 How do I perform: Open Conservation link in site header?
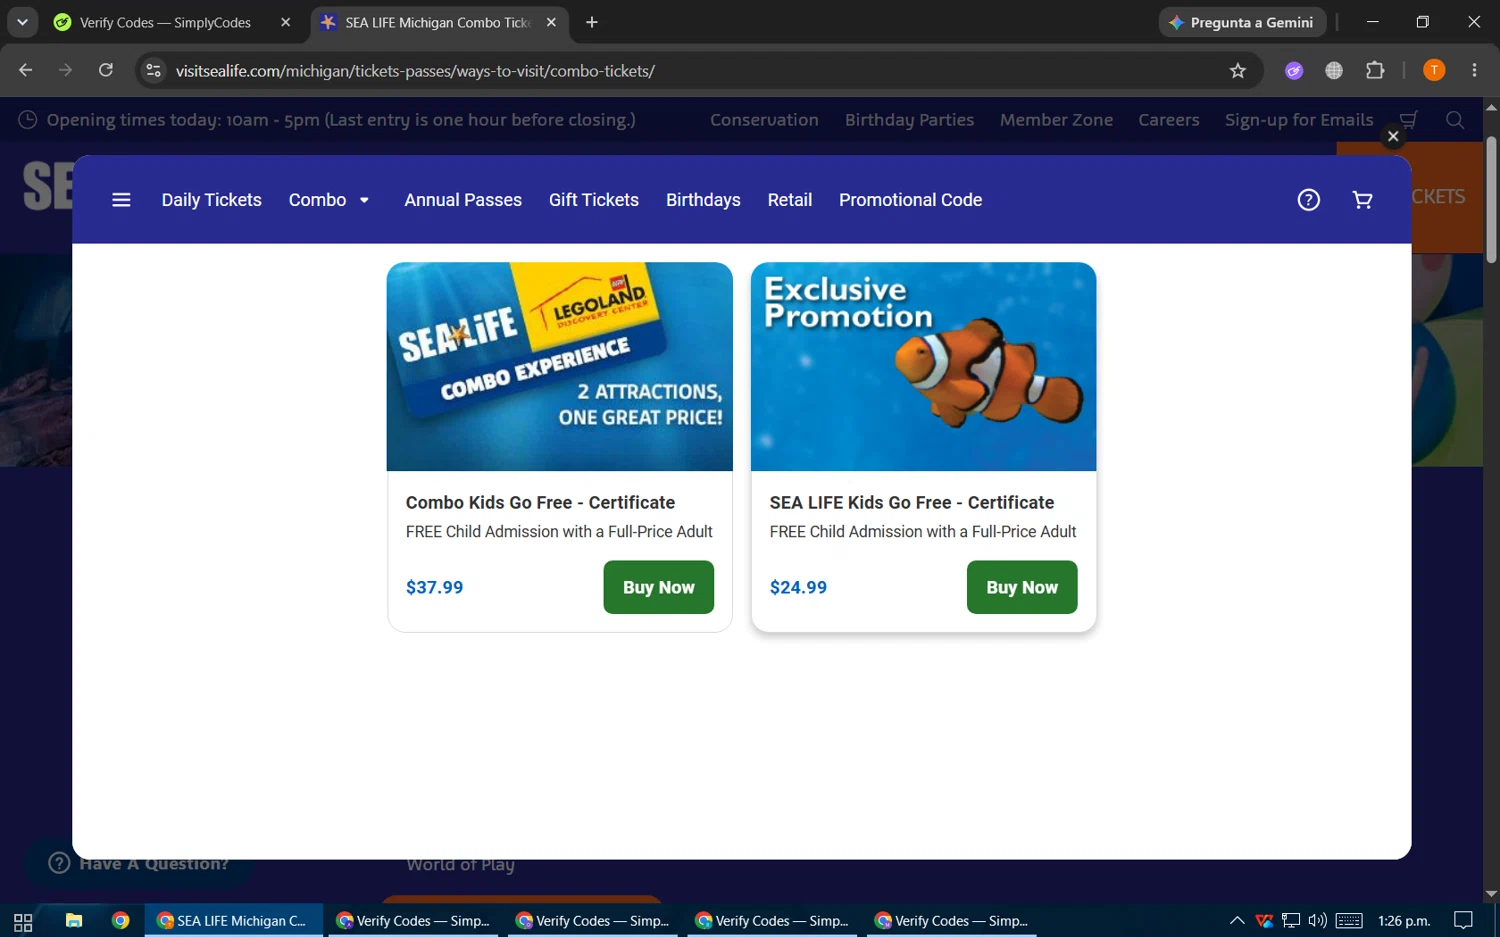(x=764, y=120)
